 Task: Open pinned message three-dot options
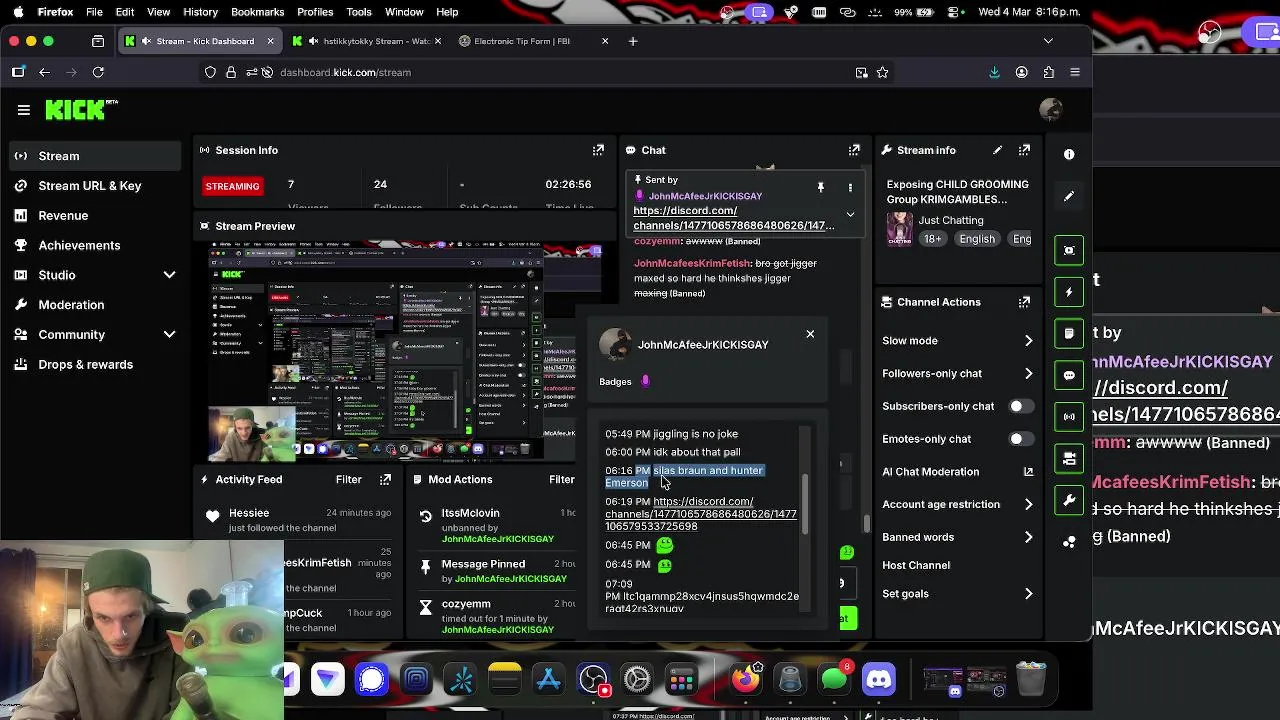pyautogui.click(x=850, y=187)
